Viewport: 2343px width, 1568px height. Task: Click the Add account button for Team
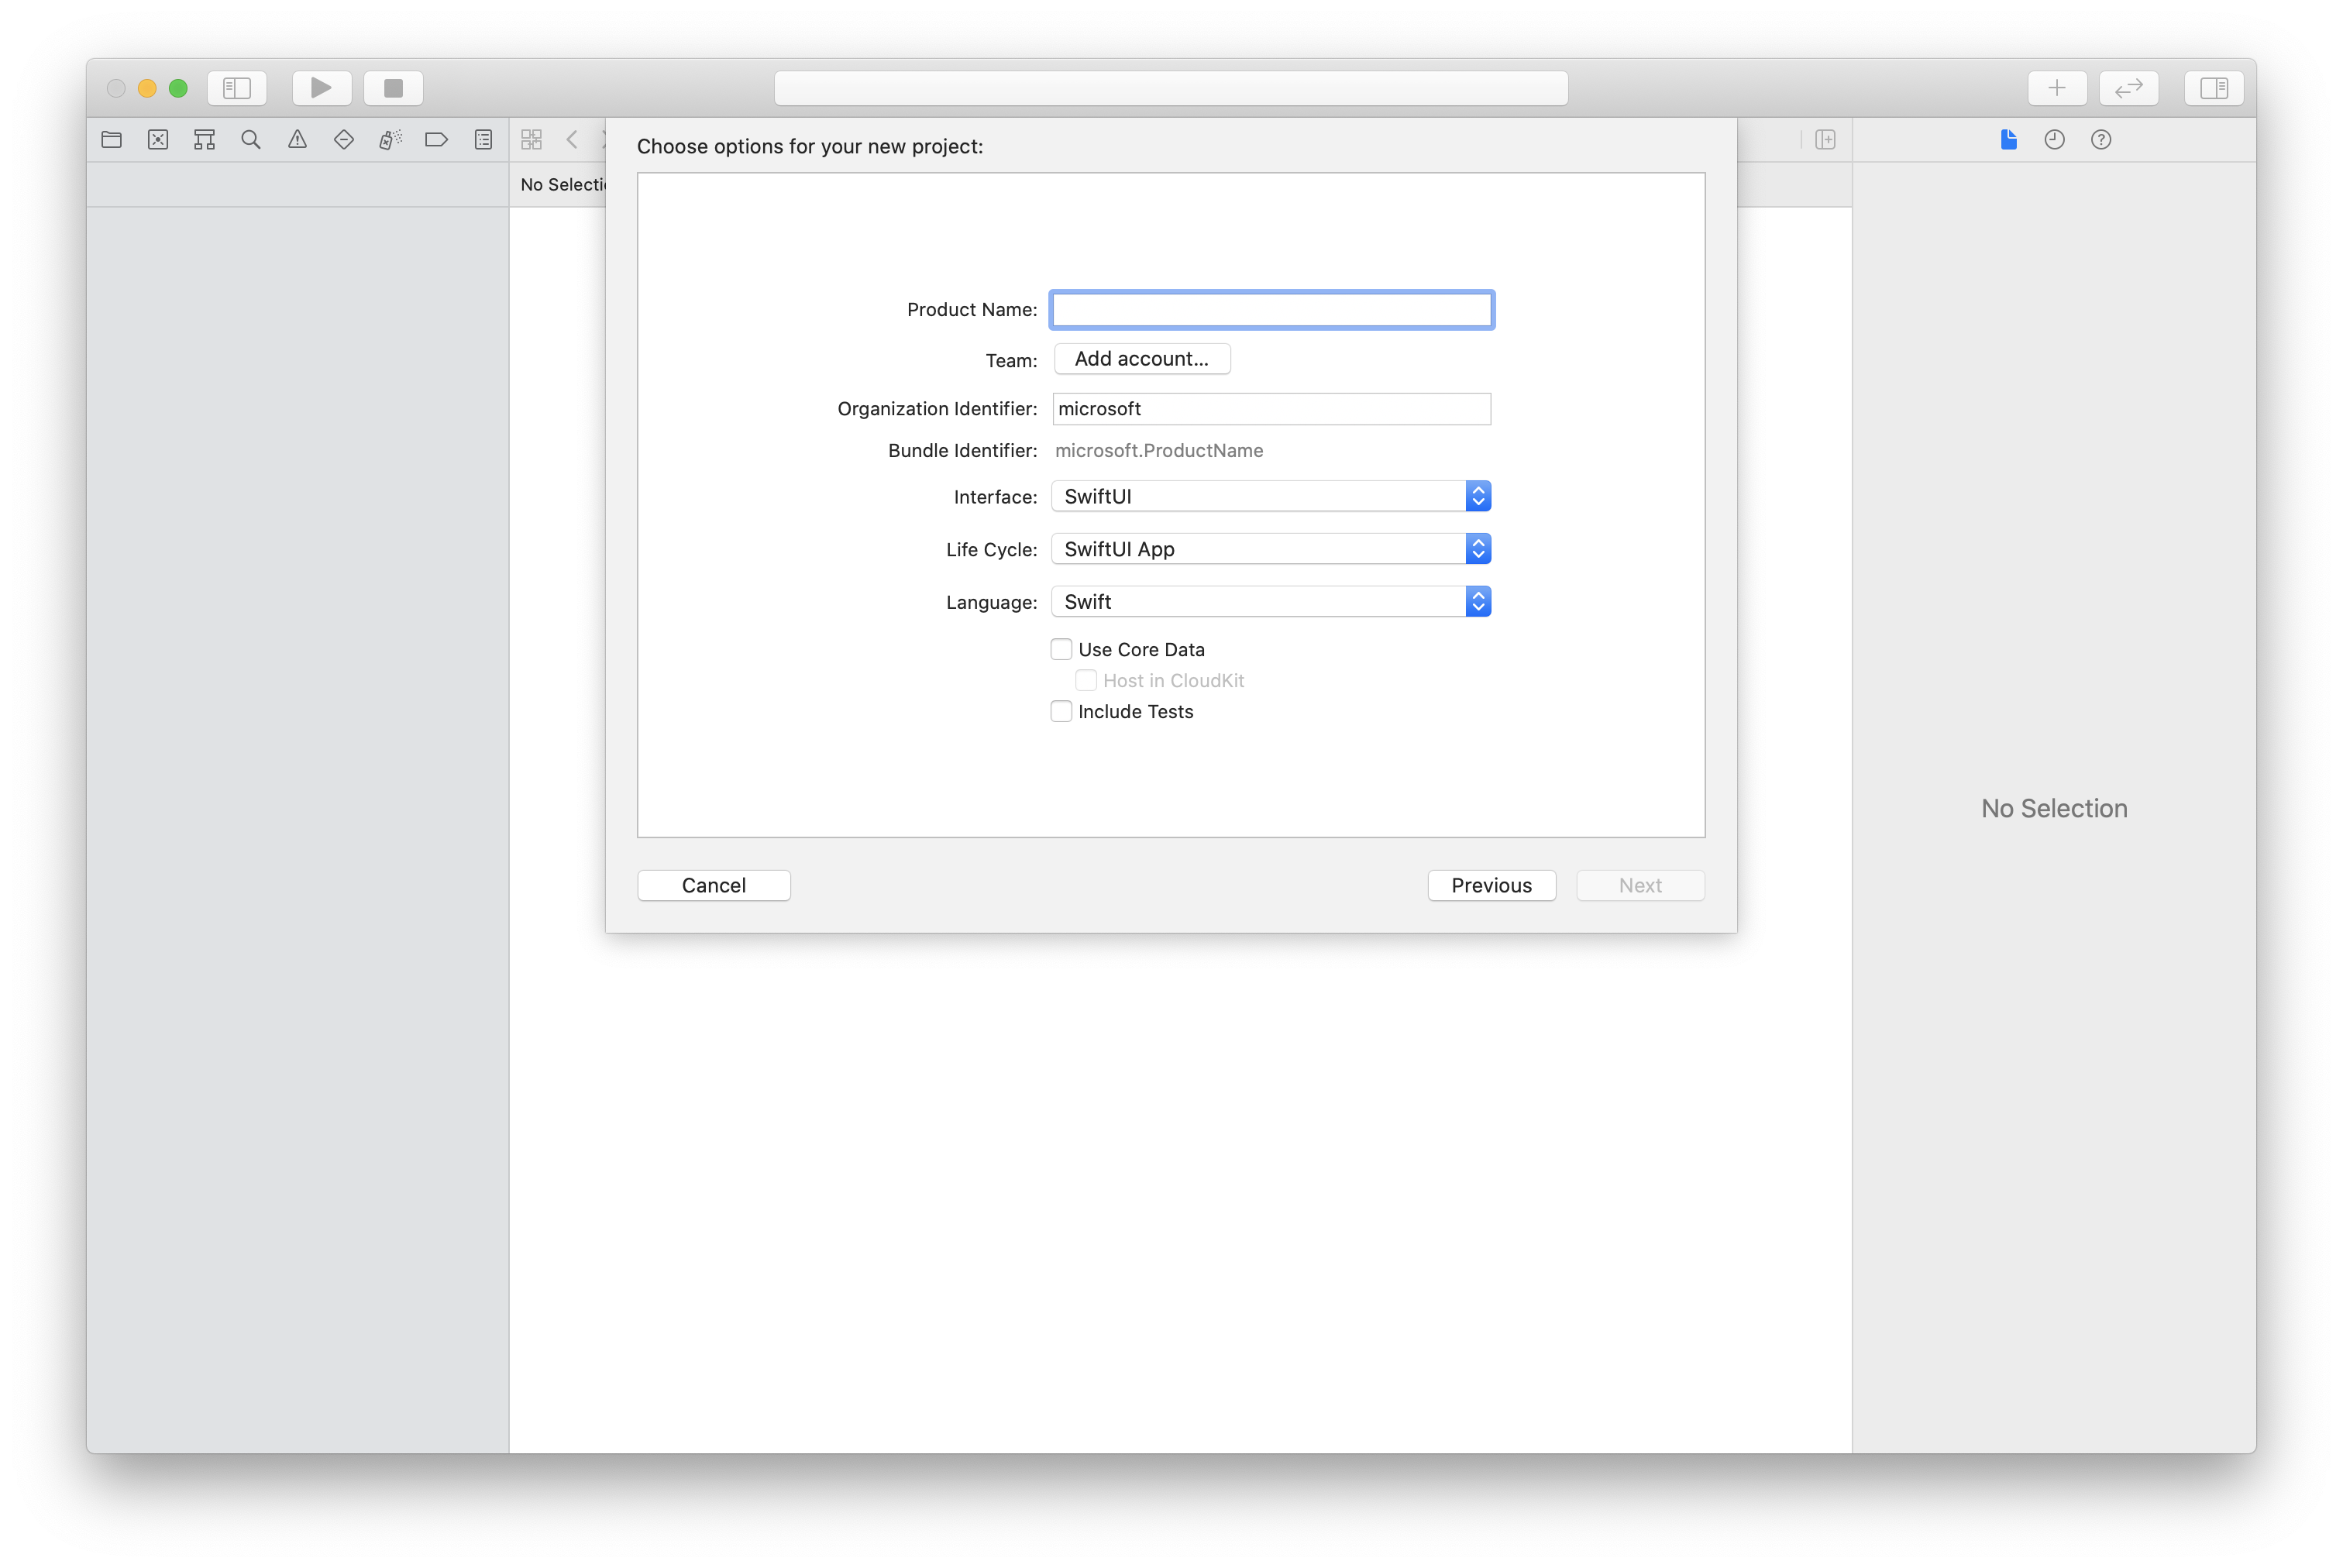pos(1139,357)
